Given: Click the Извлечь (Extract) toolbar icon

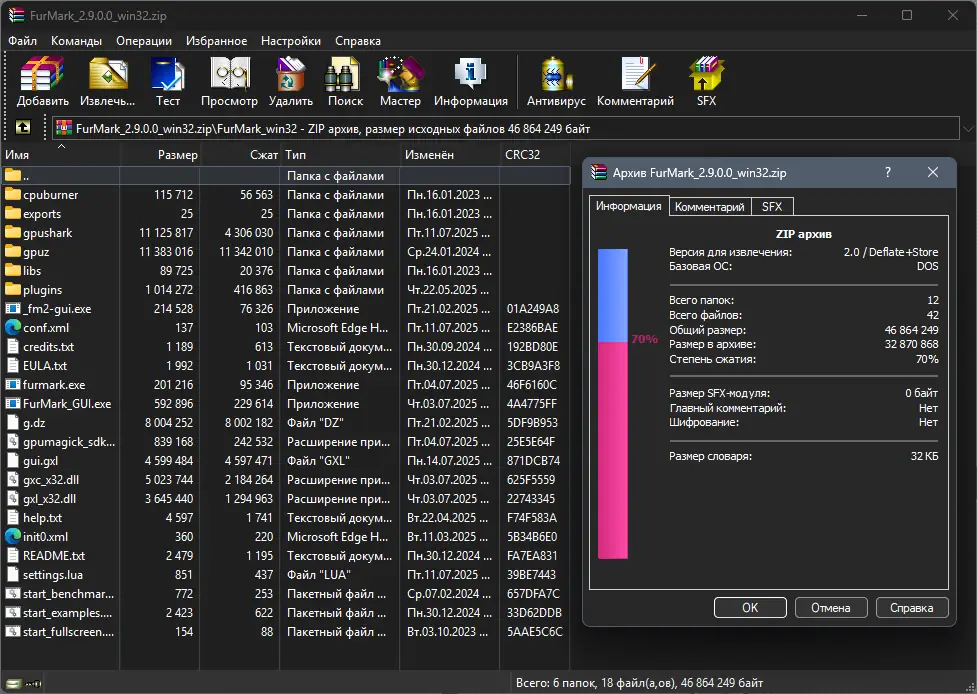Looking at the screenshot, I should click(x=108, y=74).
